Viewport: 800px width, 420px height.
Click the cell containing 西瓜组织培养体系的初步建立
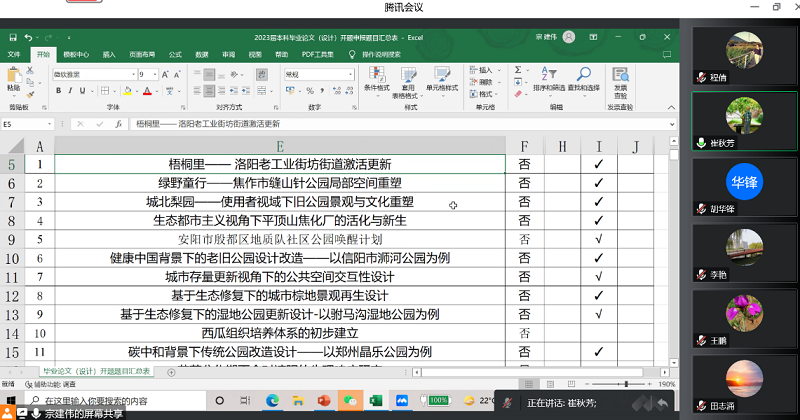click(x=279, y=333)
